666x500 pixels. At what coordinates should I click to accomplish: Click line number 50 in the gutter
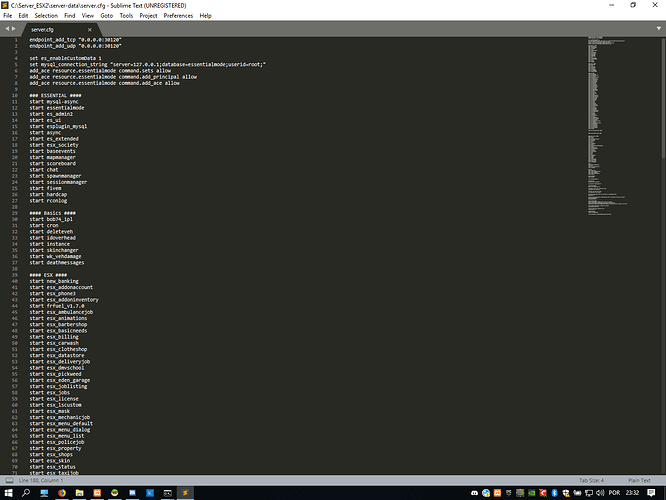click(x=15, y=343)
